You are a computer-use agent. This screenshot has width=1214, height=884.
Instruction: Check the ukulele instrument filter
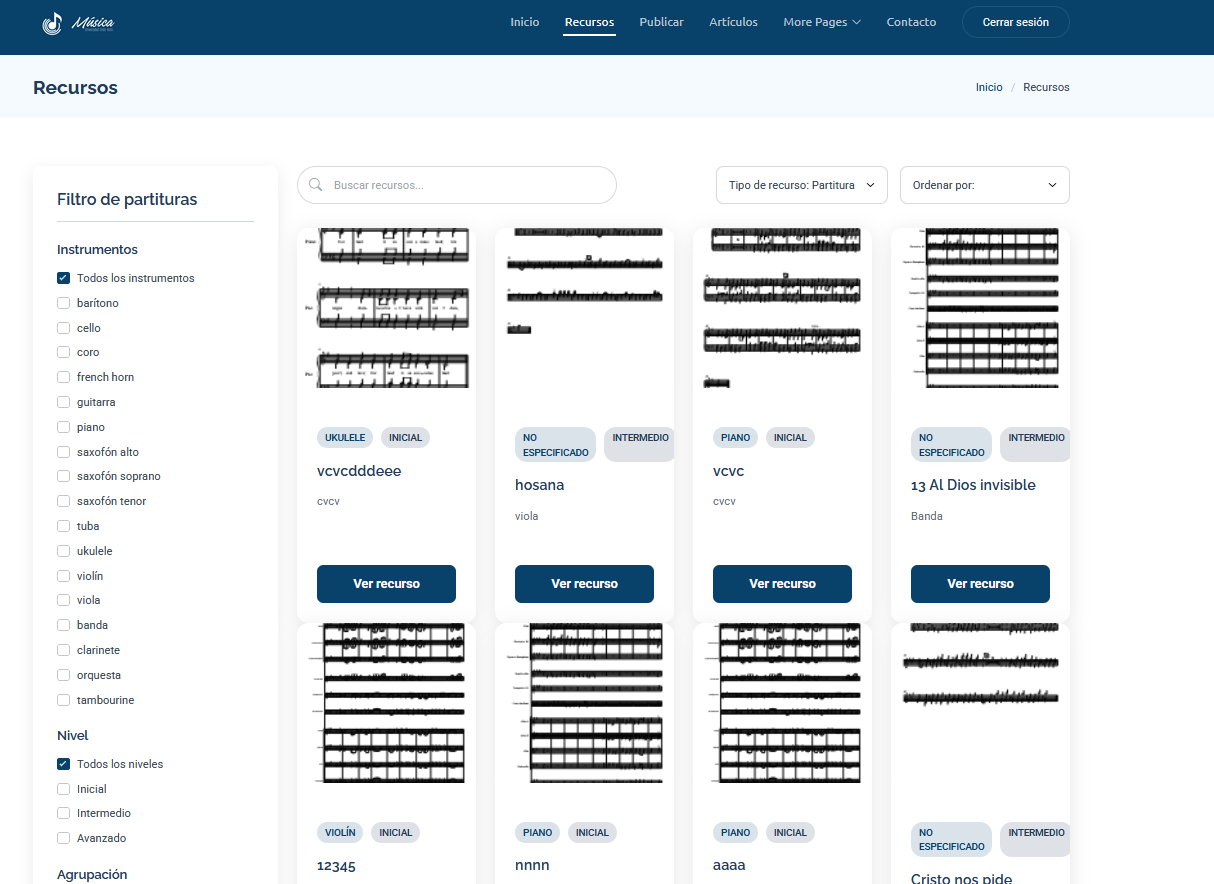(x=63, y=551)
